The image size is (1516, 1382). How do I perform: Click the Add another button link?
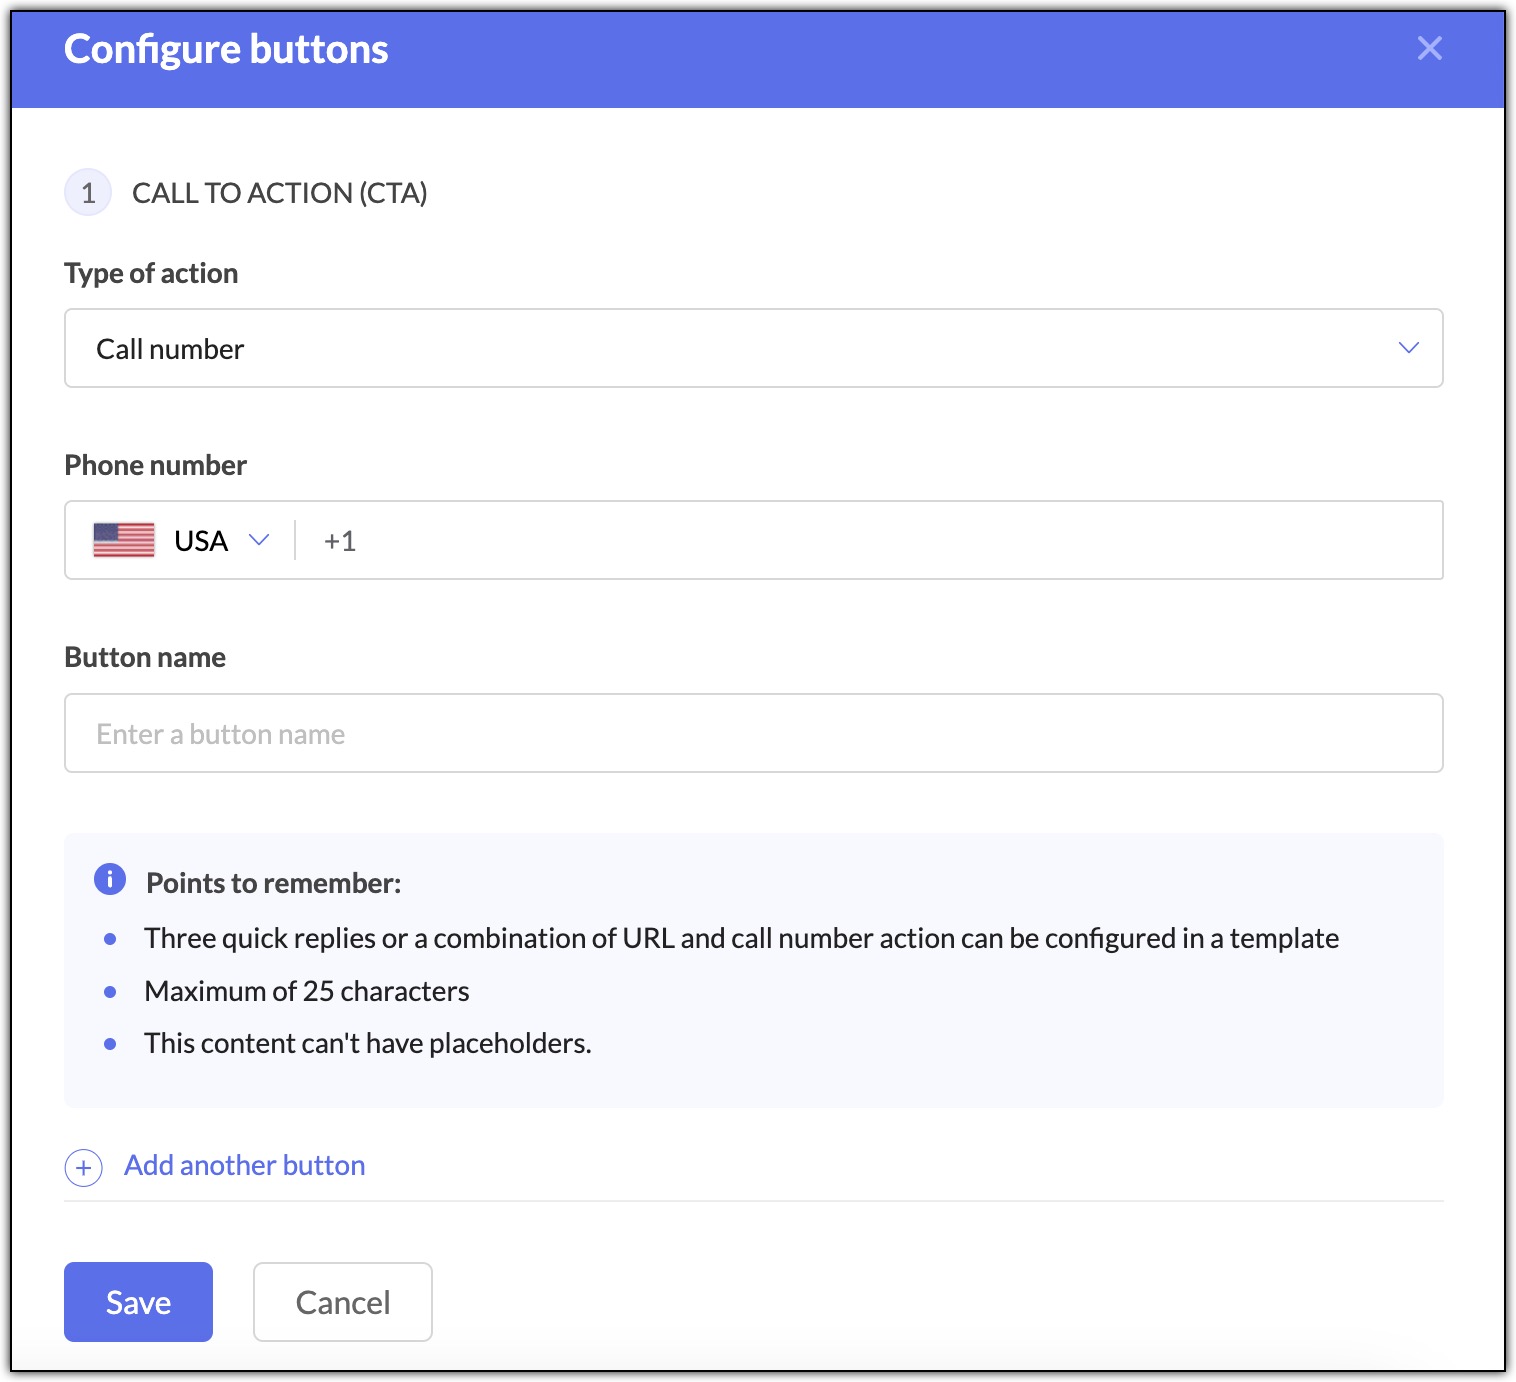click(x=244, y=1165)
